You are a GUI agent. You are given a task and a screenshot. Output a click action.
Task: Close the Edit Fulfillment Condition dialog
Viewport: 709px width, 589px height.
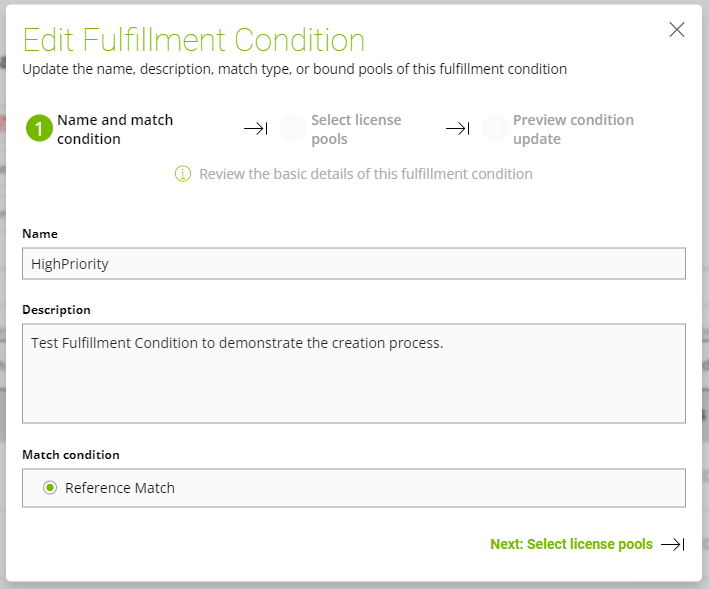677,30
